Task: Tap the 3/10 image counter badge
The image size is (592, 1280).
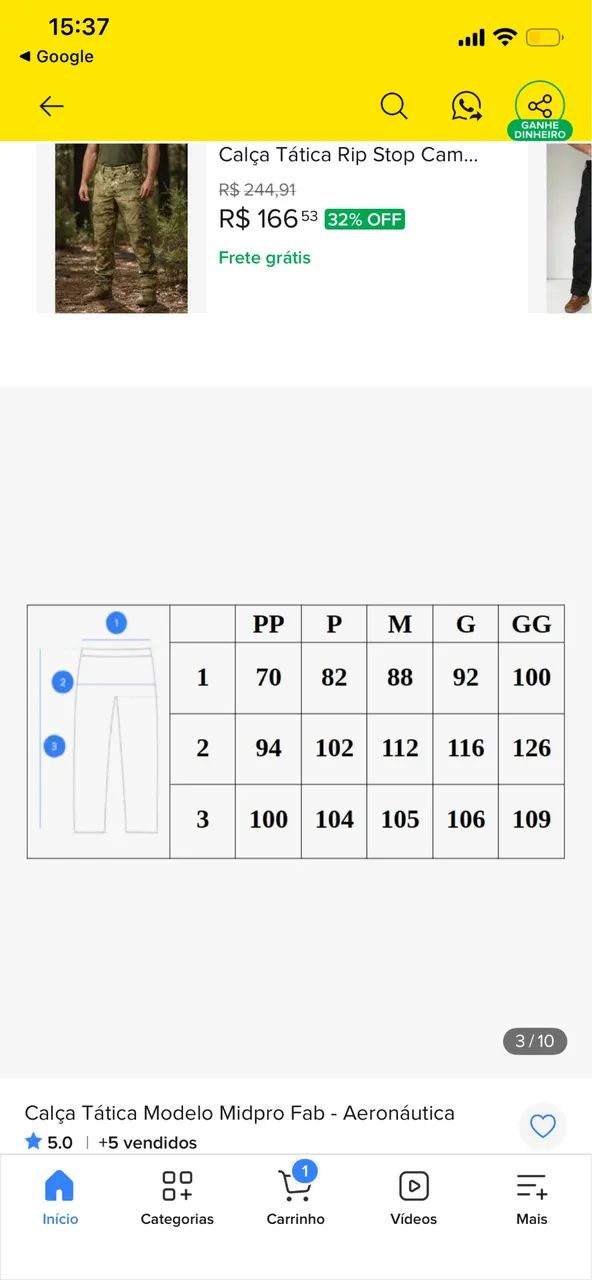Action: pyautogui.click(x=535, y=1041)
